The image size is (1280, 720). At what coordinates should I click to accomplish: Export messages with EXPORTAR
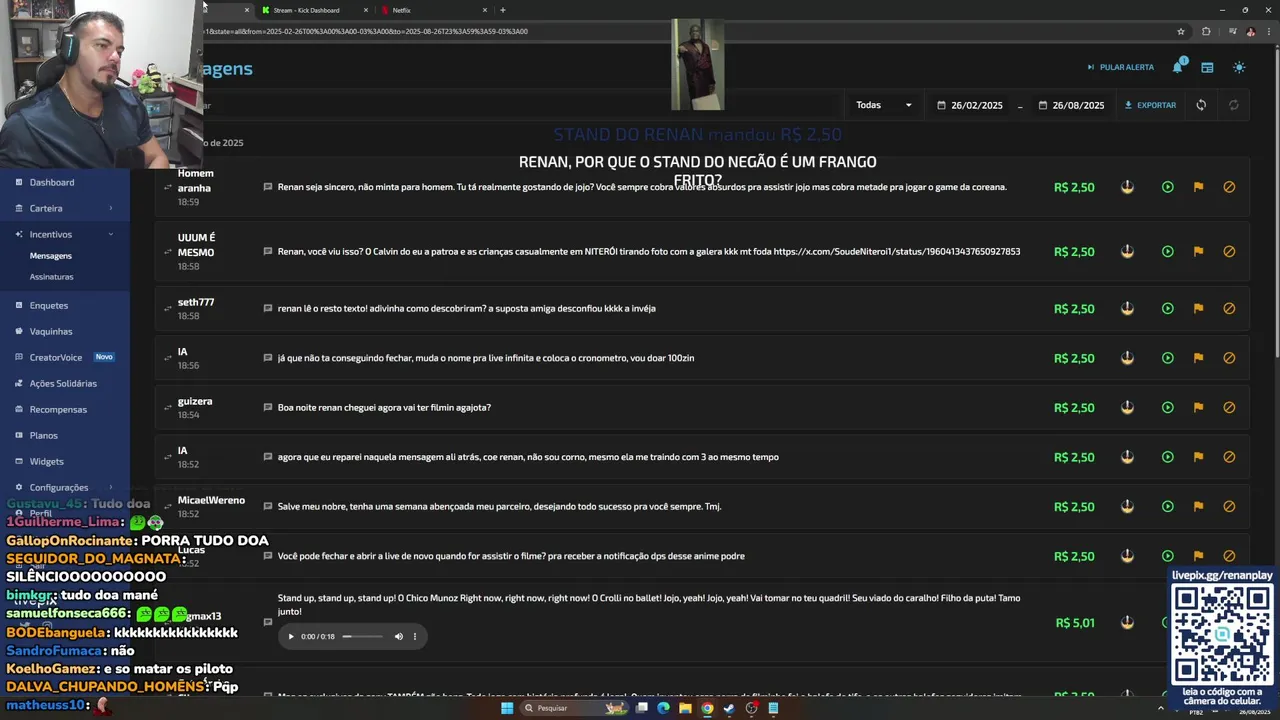pos(1150,105)
